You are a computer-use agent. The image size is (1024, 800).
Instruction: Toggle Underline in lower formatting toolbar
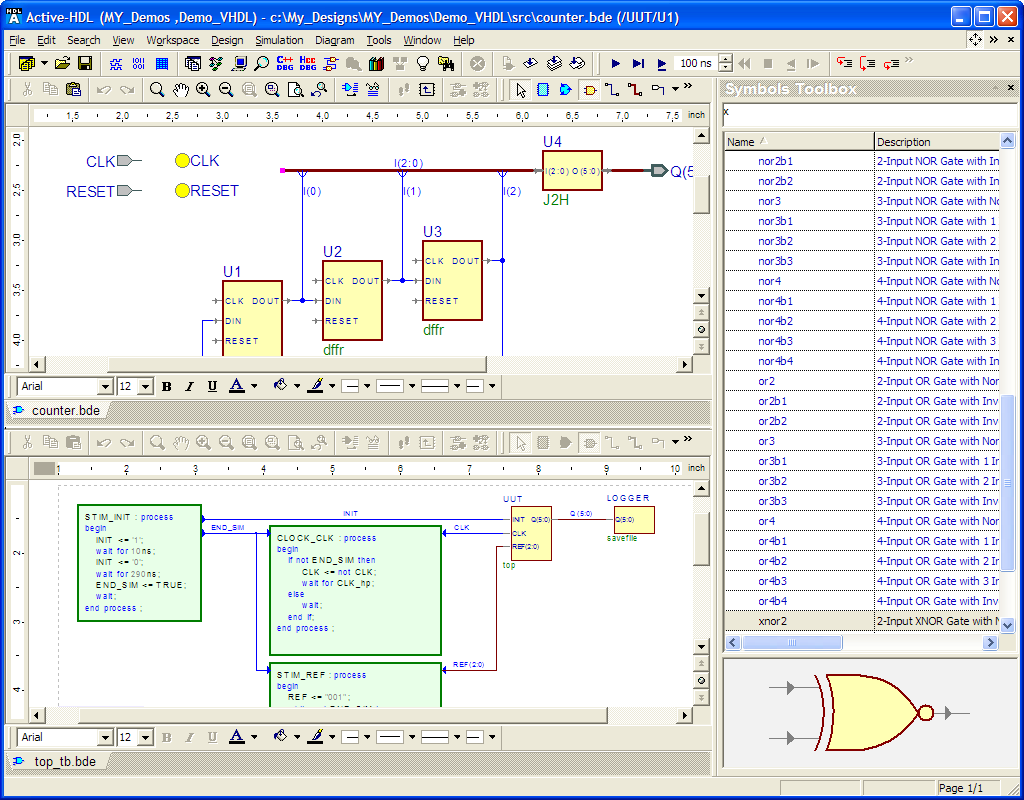click(x=212, y=737)
